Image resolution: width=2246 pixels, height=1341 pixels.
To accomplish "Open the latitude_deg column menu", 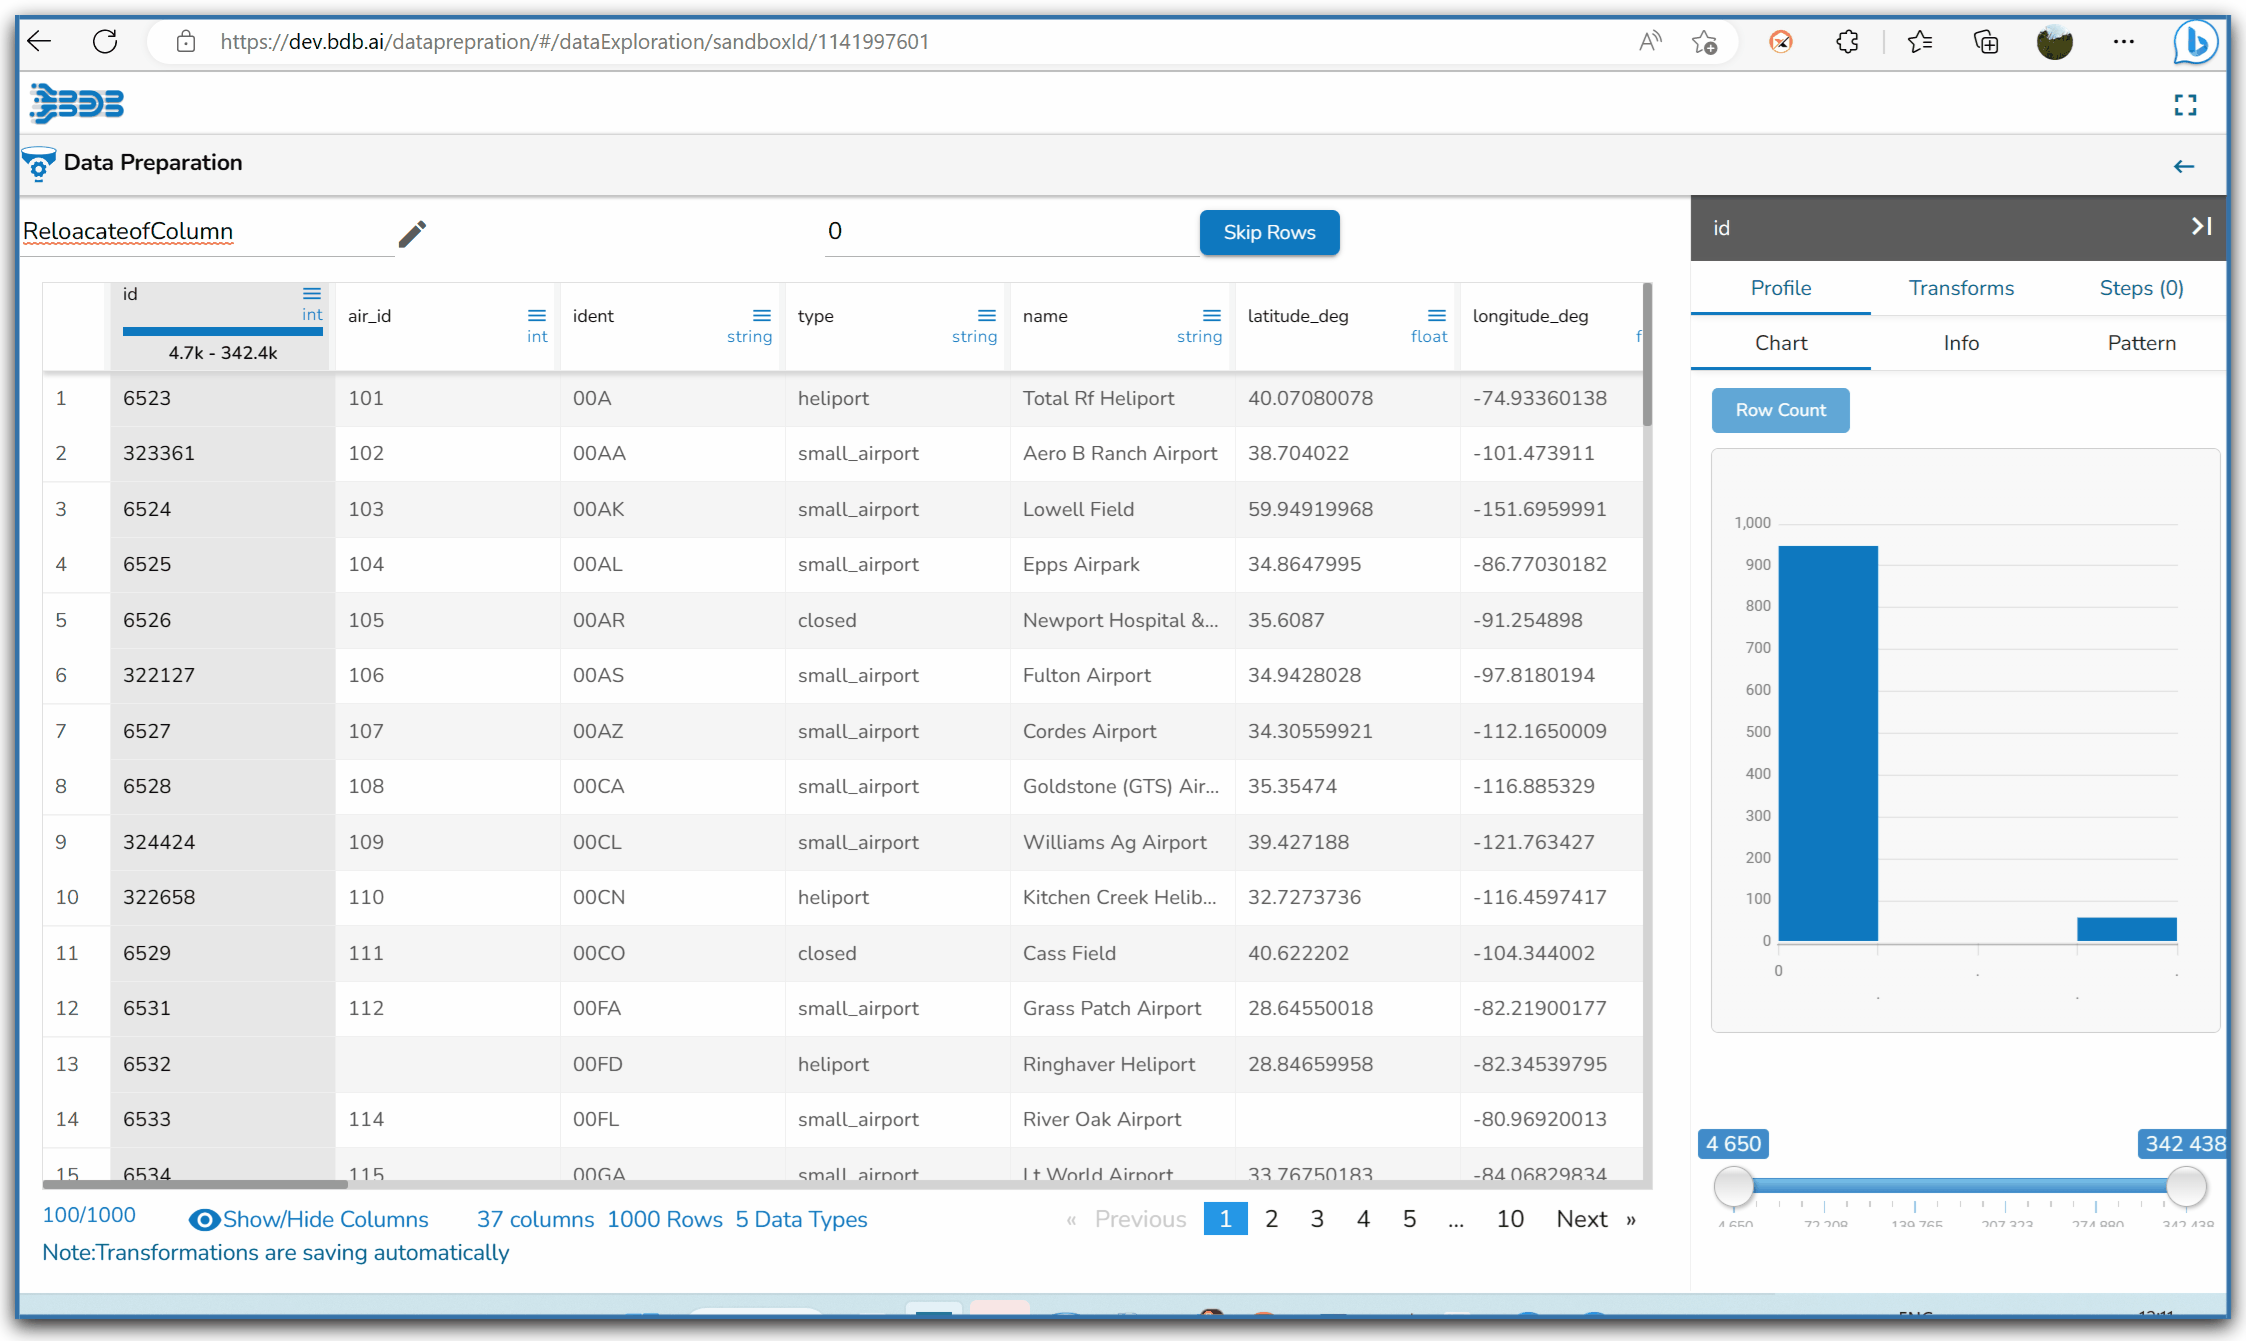I will [1437, 315].
